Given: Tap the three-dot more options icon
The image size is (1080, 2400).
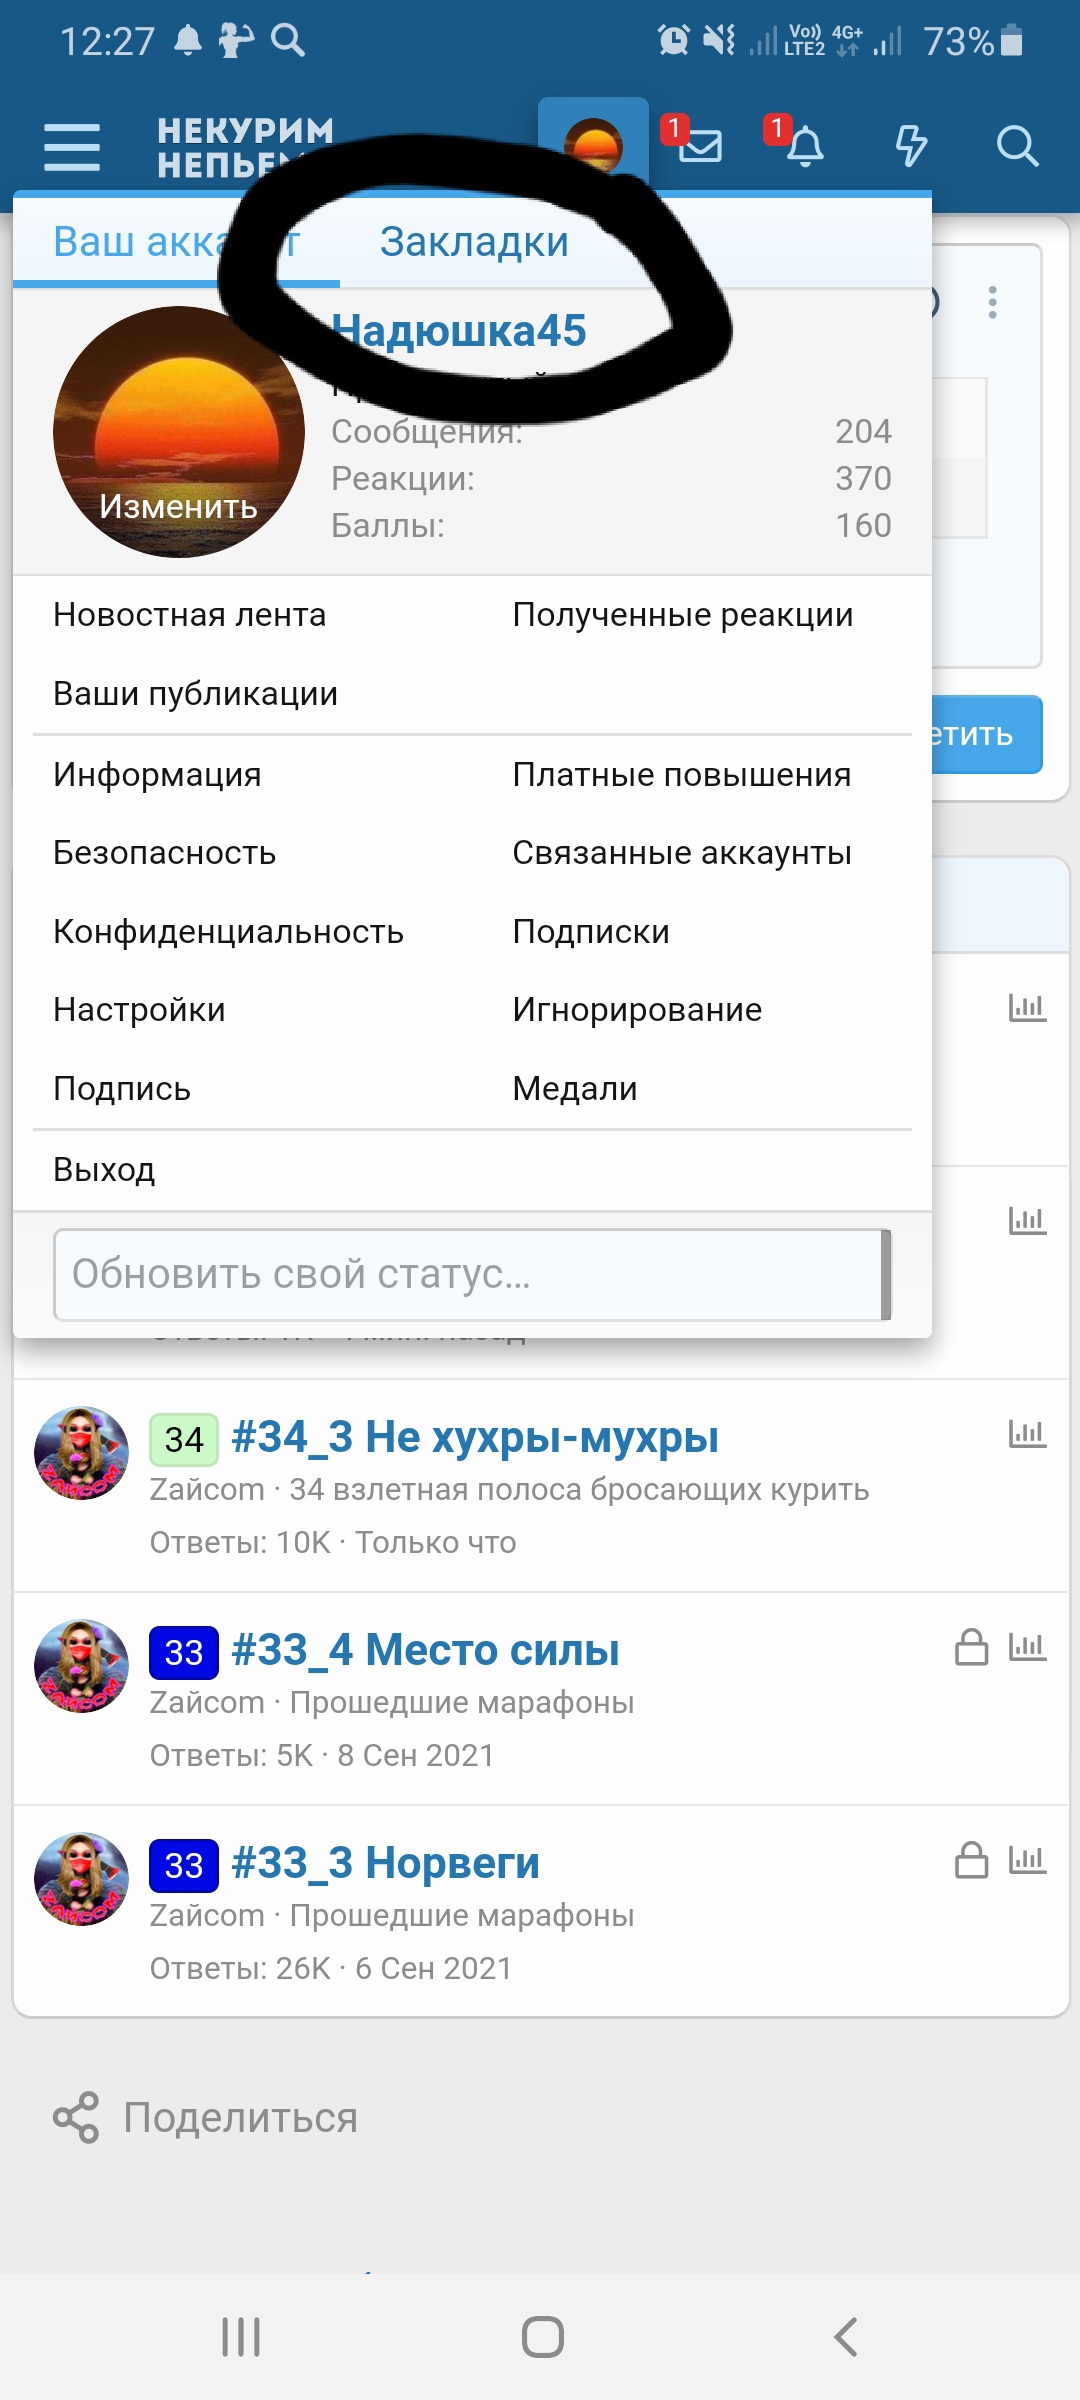Looking at the screenshot, I should pos(992,302).
